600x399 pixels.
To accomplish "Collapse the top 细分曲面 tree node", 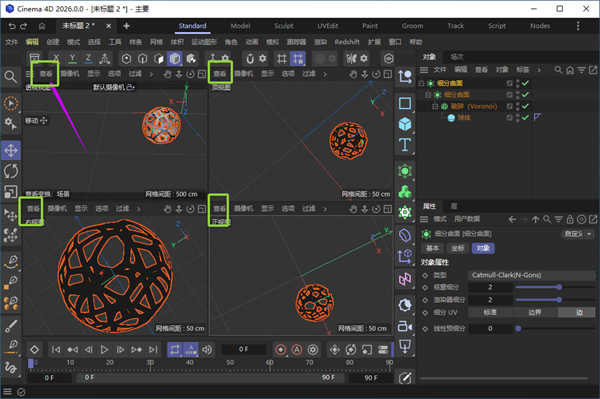I will [421, 83].
